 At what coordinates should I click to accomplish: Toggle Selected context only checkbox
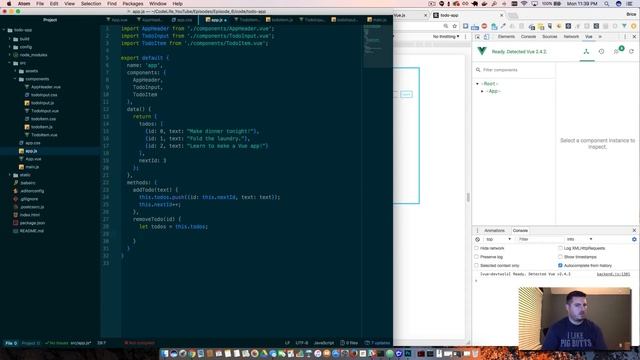pyautogui.click(x=476, y=265)
